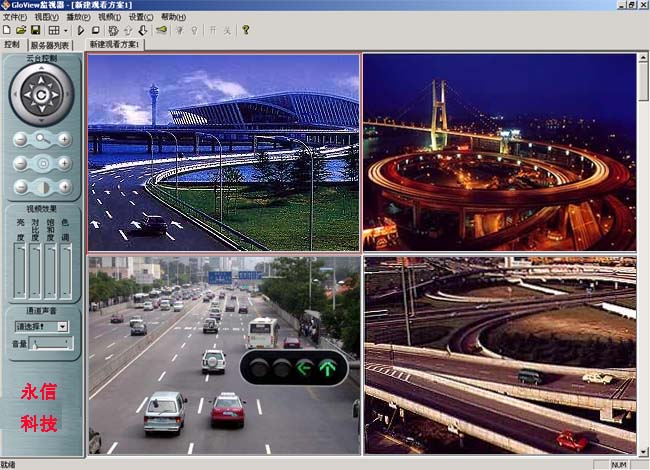Select the traffic light highway camera view
This screenshot has width=650, height=470.
pos(223,355)
